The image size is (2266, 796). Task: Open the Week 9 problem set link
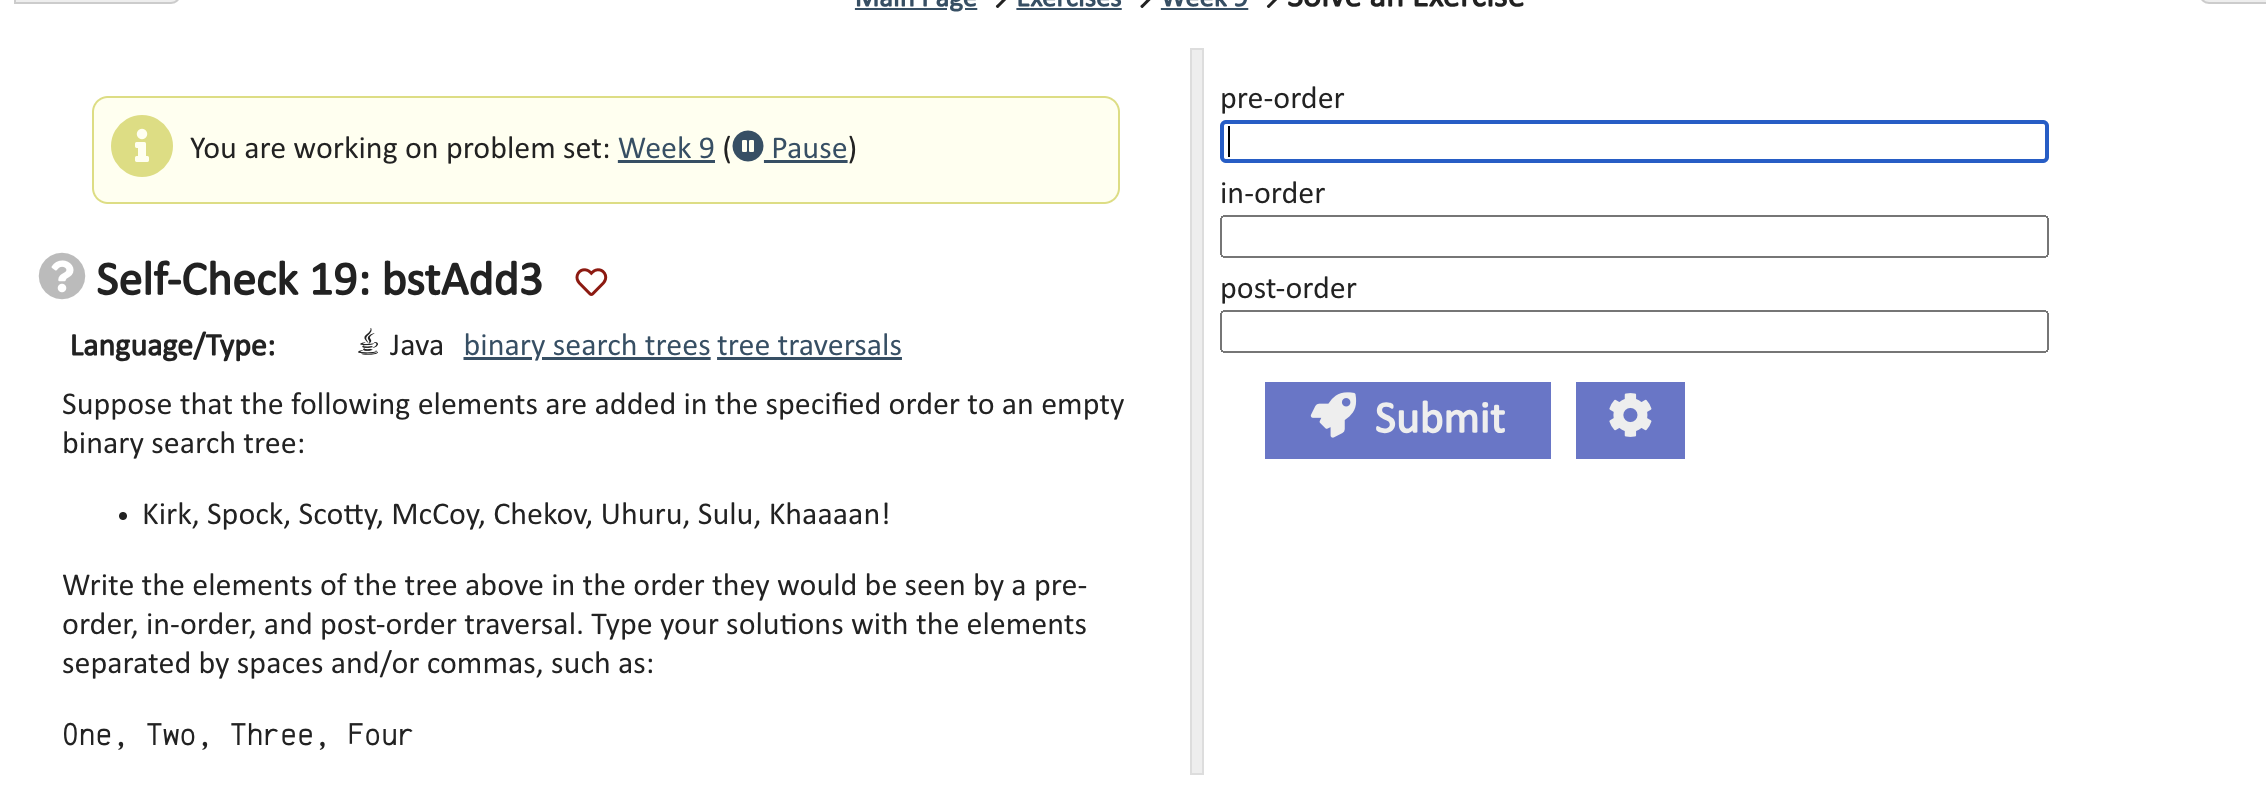(665, 147)
